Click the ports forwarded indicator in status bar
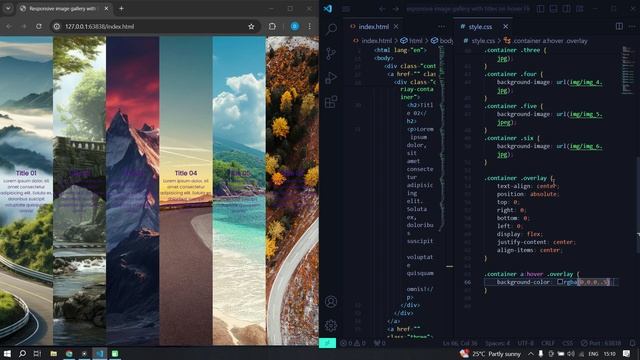 click(x=380, y=343)
